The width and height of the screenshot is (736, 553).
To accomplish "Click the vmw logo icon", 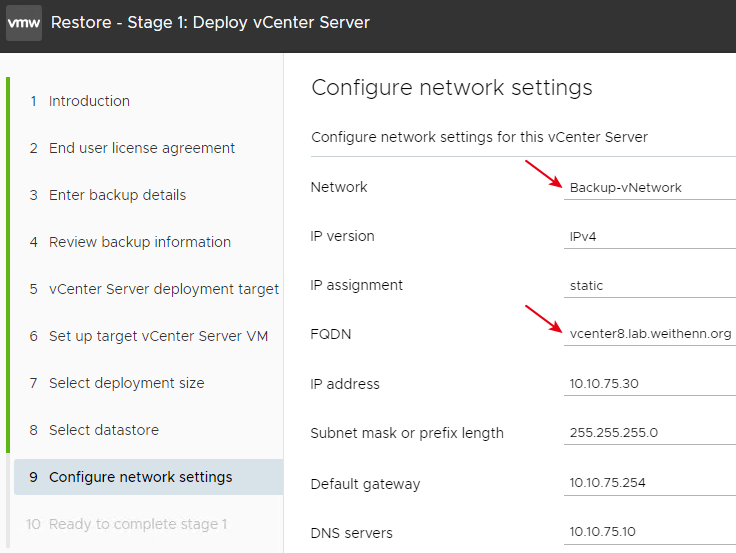I will [24, 23].
